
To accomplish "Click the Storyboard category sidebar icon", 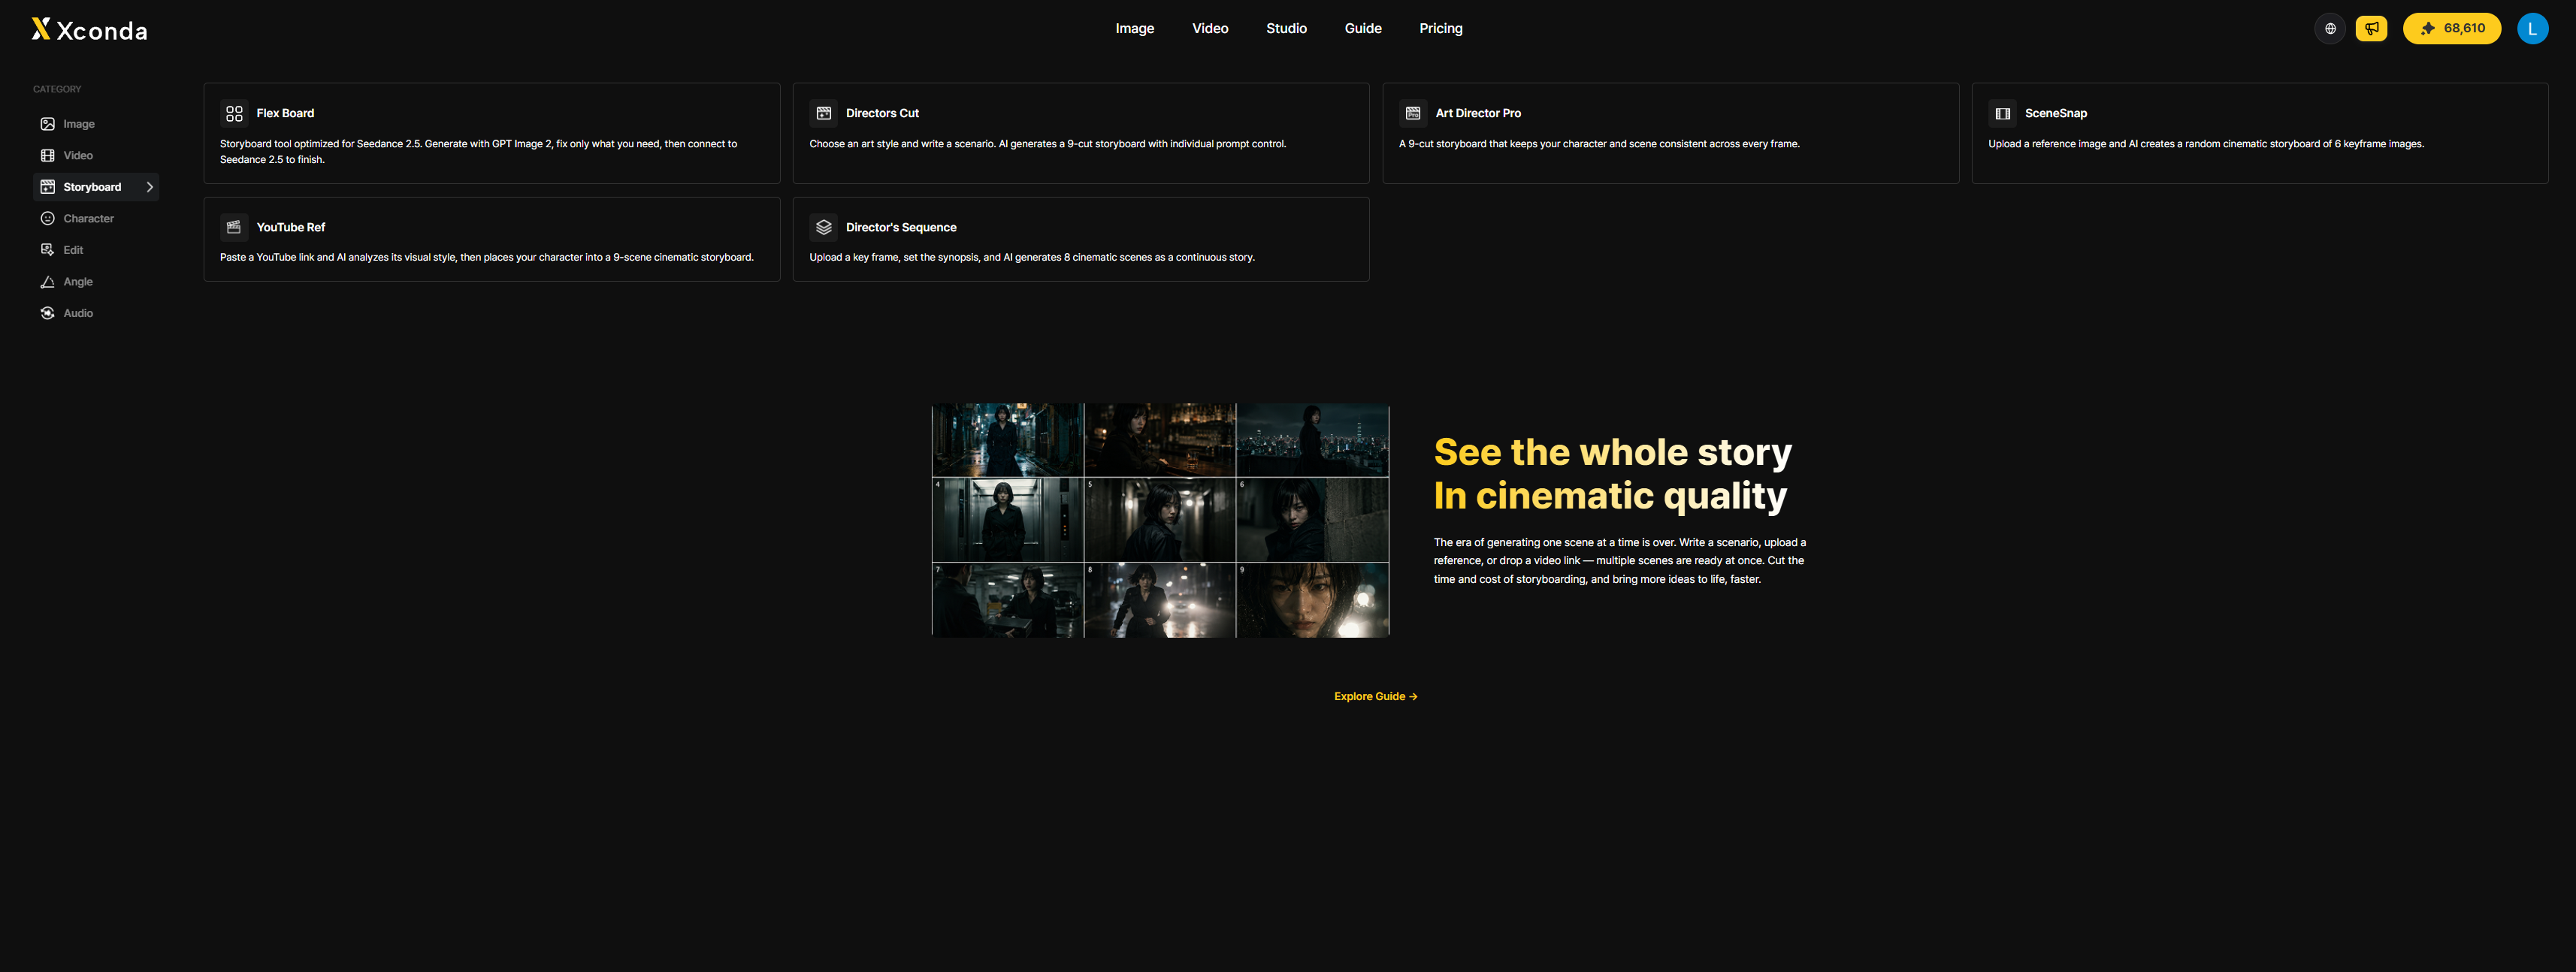I will [x=47, y=187].
